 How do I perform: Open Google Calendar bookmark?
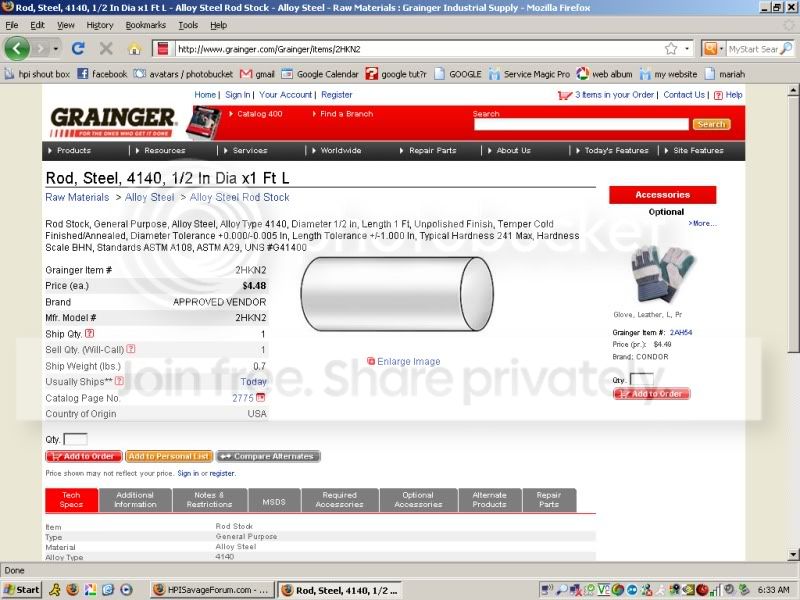point(320,74)
